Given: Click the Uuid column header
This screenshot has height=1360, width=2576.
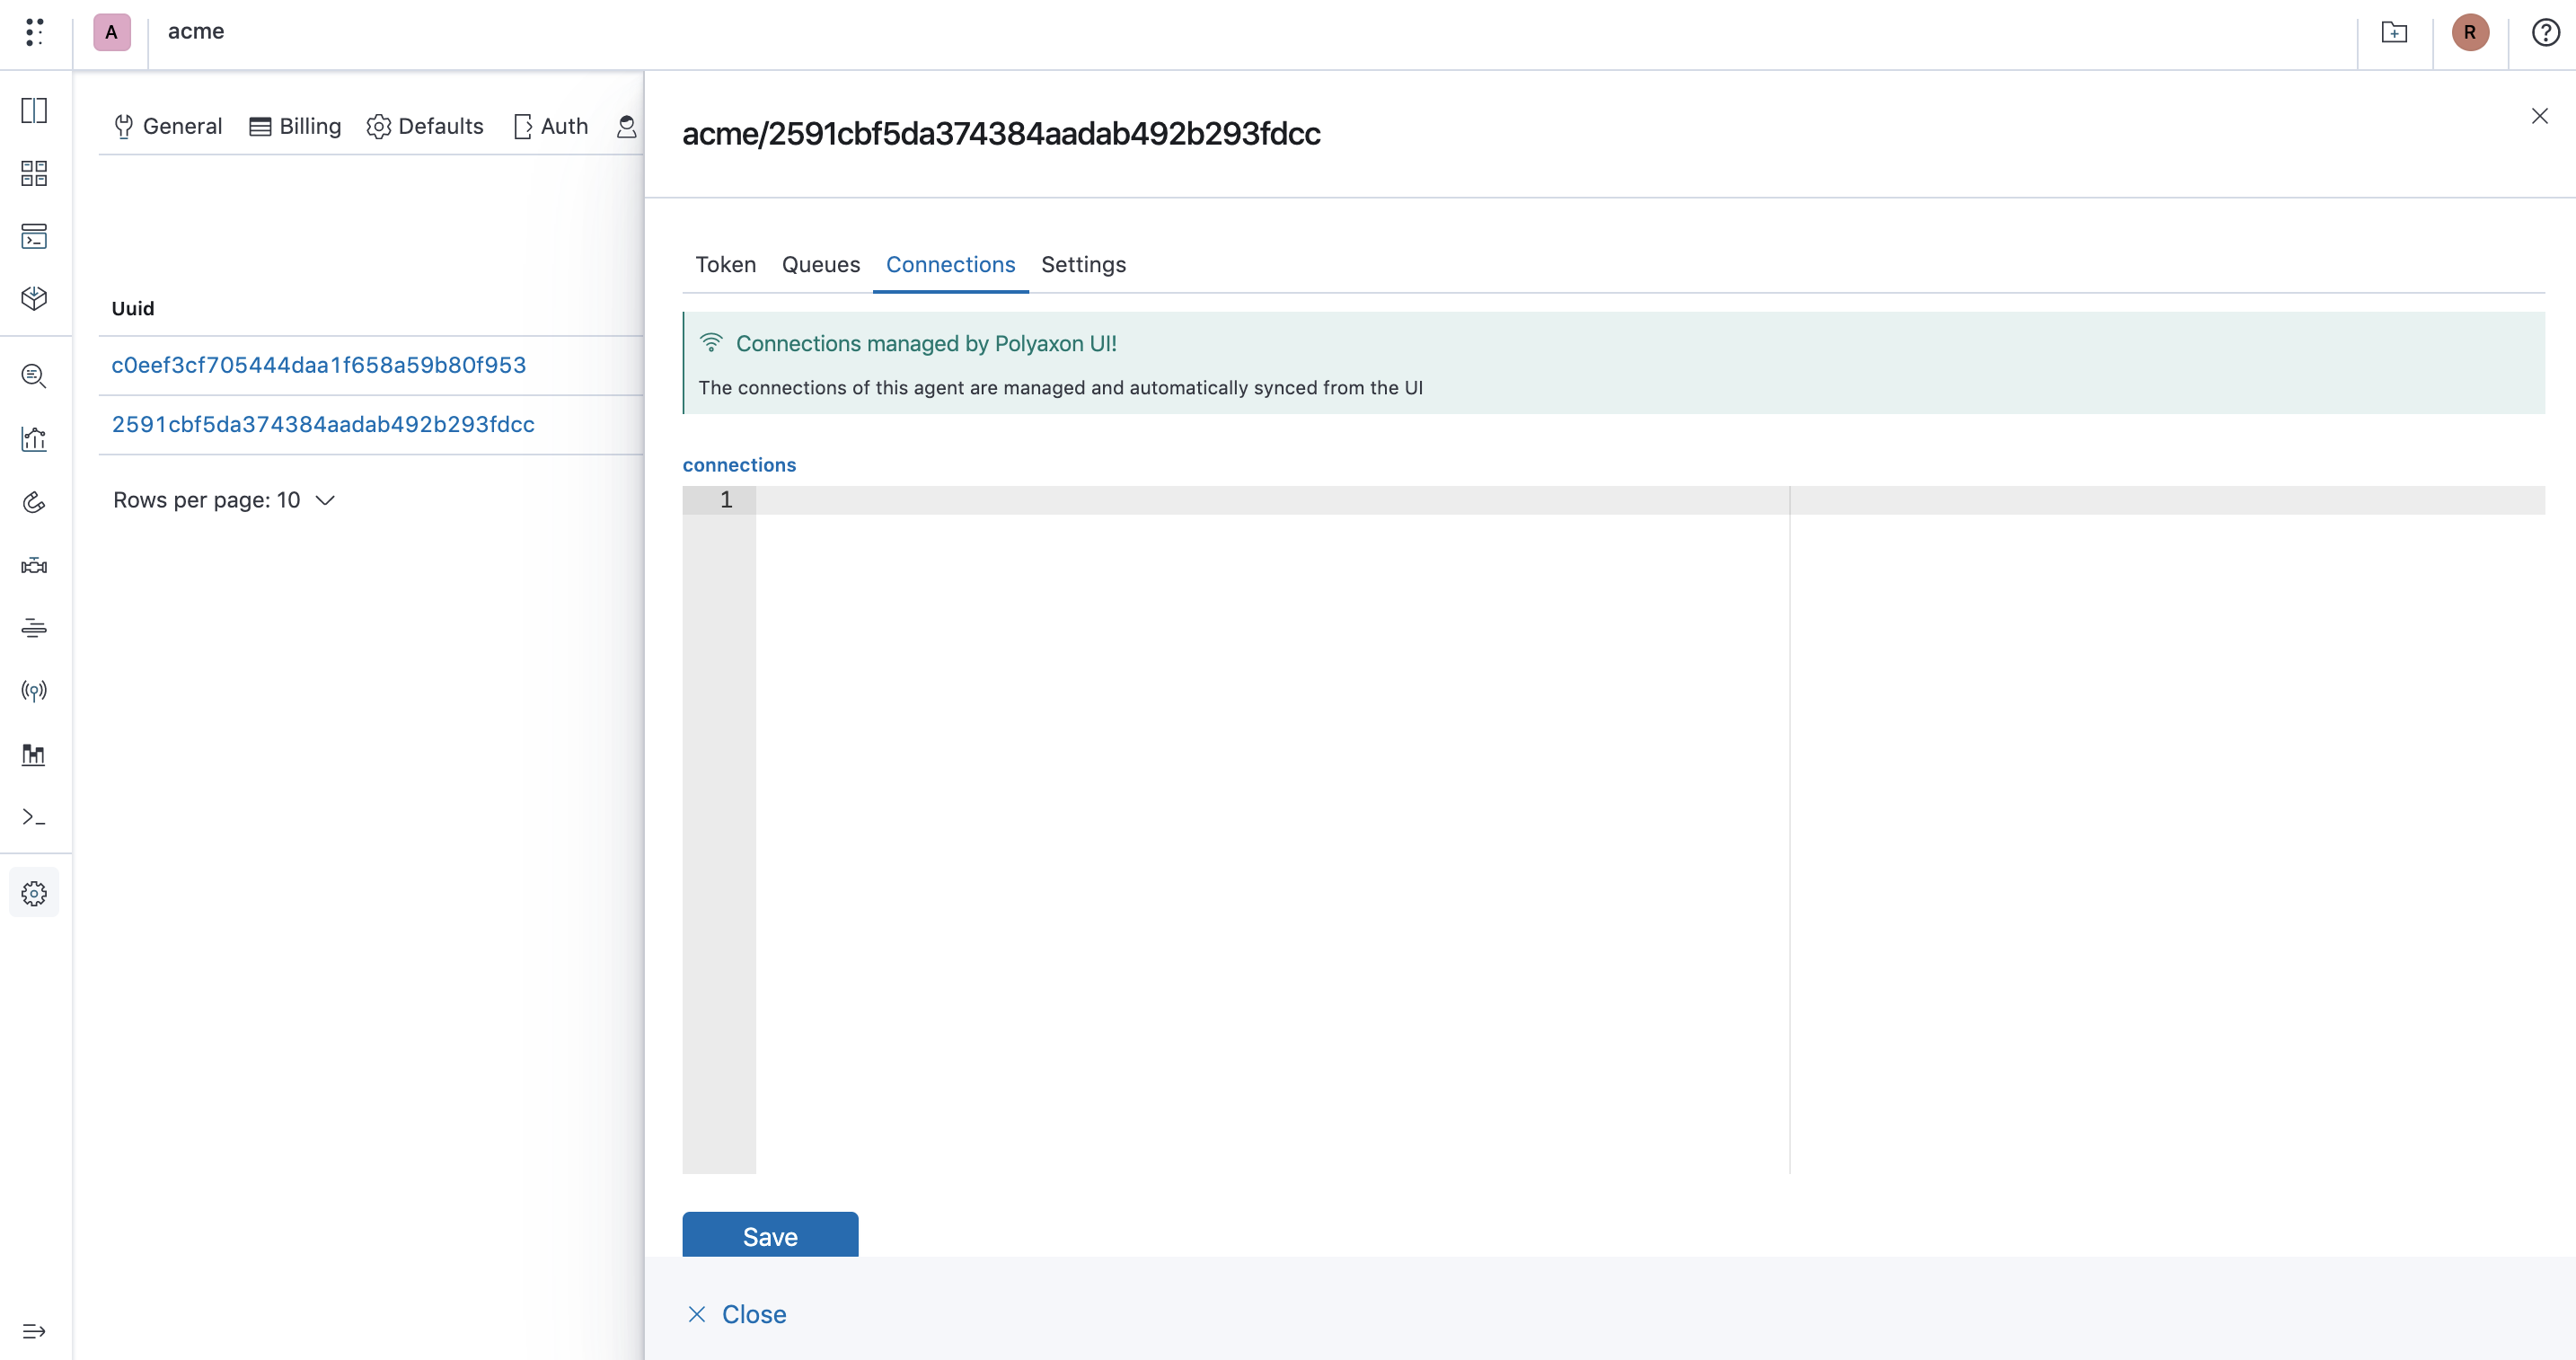Looking at the screenshot, I should (x=133, y=308).
